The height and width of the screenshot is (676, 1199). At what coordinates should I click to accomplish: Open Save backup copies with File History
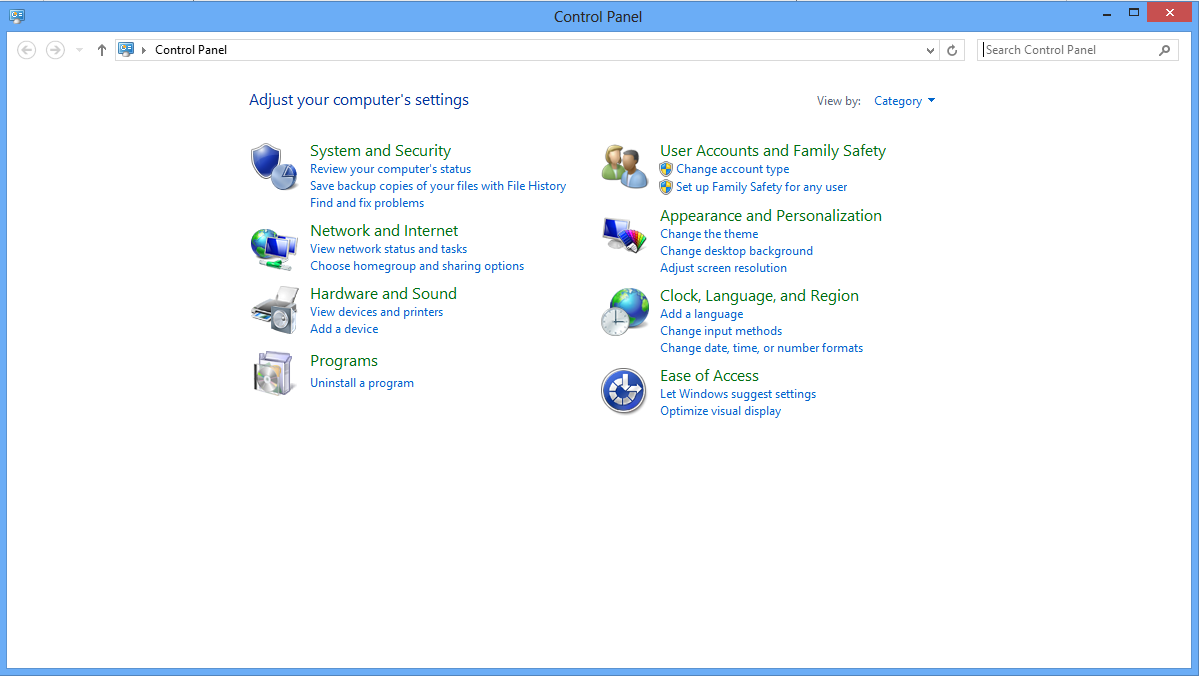click(x=437, y=186)
